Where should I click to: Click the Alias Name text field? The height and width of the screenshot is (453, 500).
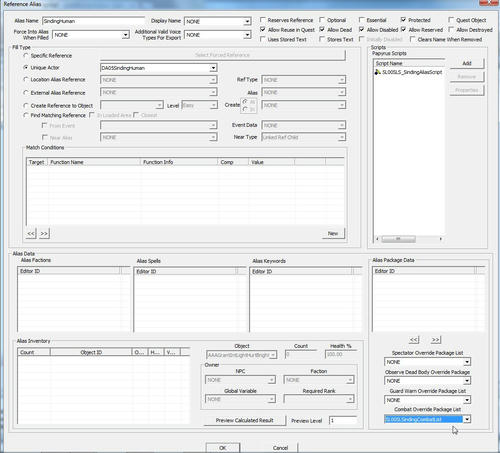click(94, 21)
